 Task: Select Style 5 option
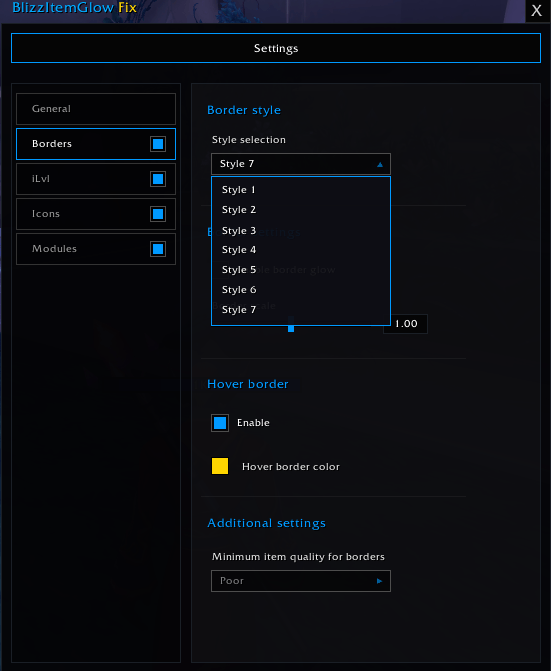pos(301,270)
